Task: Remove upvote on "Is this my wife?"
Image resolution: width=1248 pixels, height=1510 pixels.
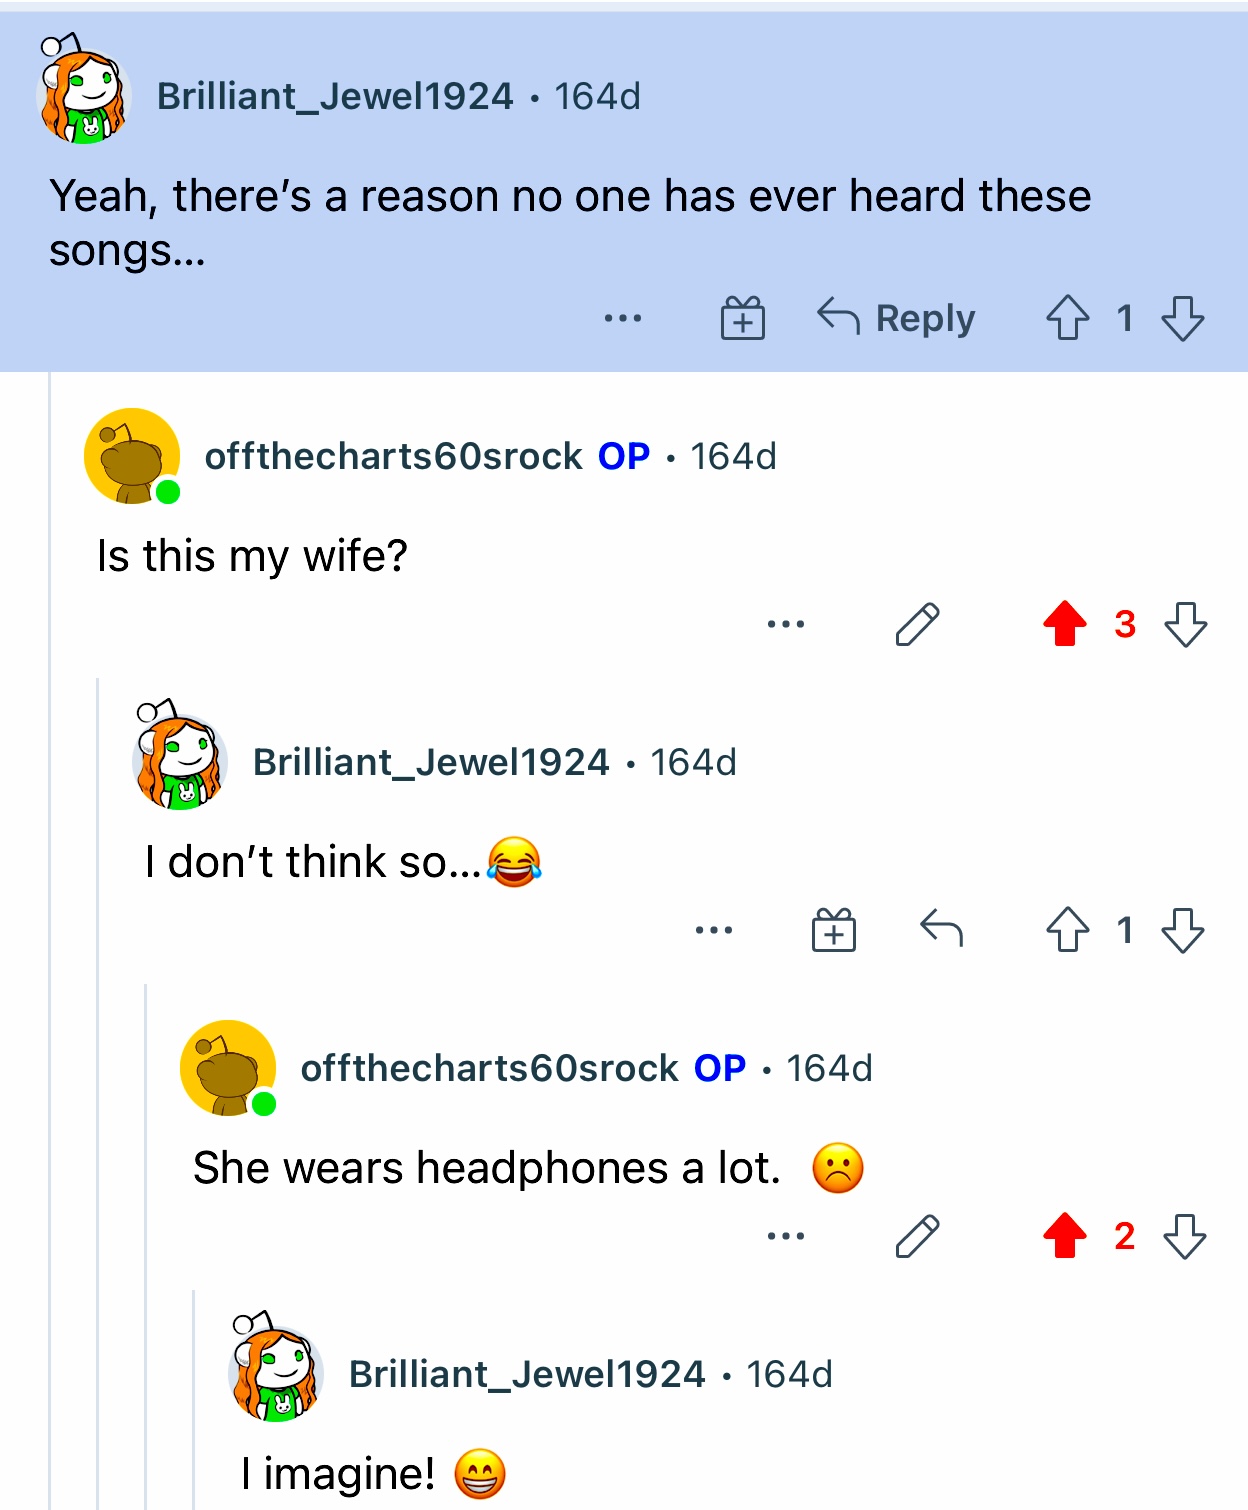Action: [1065, 625]
